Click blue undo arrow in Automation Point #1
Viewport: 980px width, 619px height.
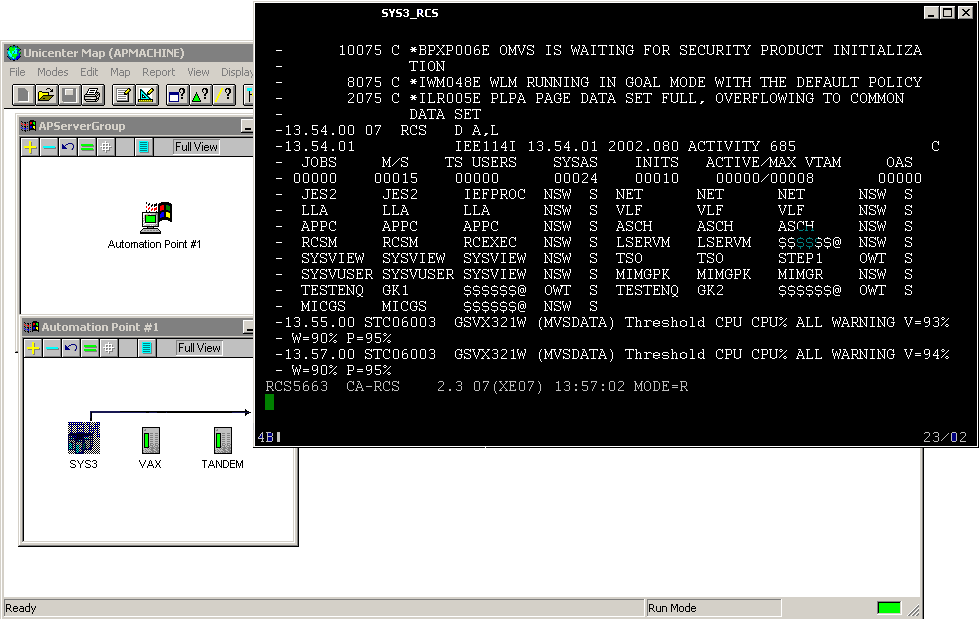click(71, 348)
